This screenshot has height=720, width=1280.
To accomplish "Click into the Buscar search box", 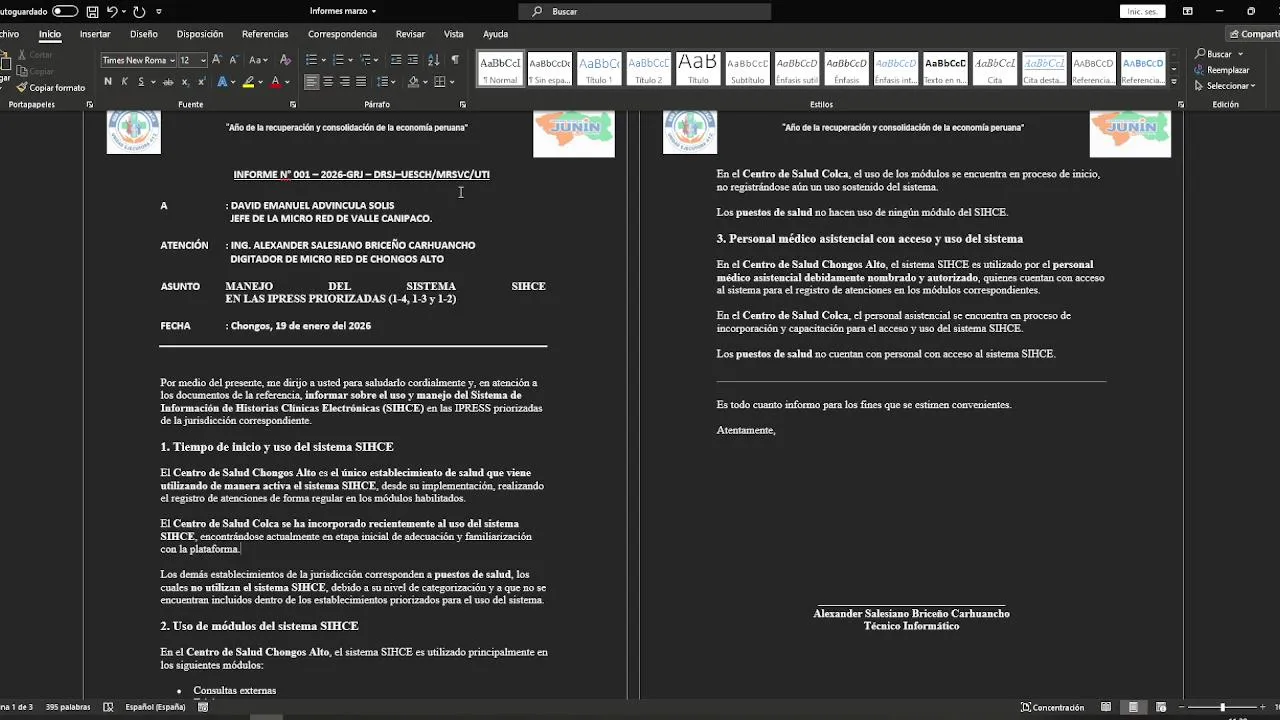I will tap(645, 11).
